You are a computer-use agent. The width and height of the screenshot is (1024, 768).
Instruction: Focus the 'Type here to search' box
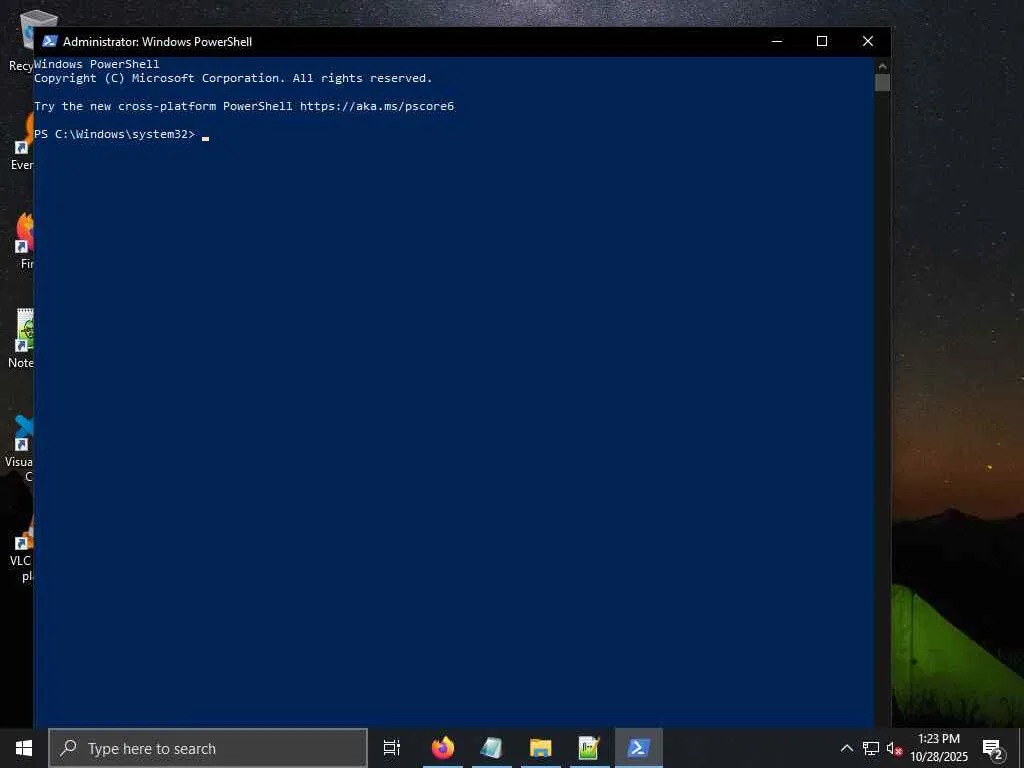(208, 748)
